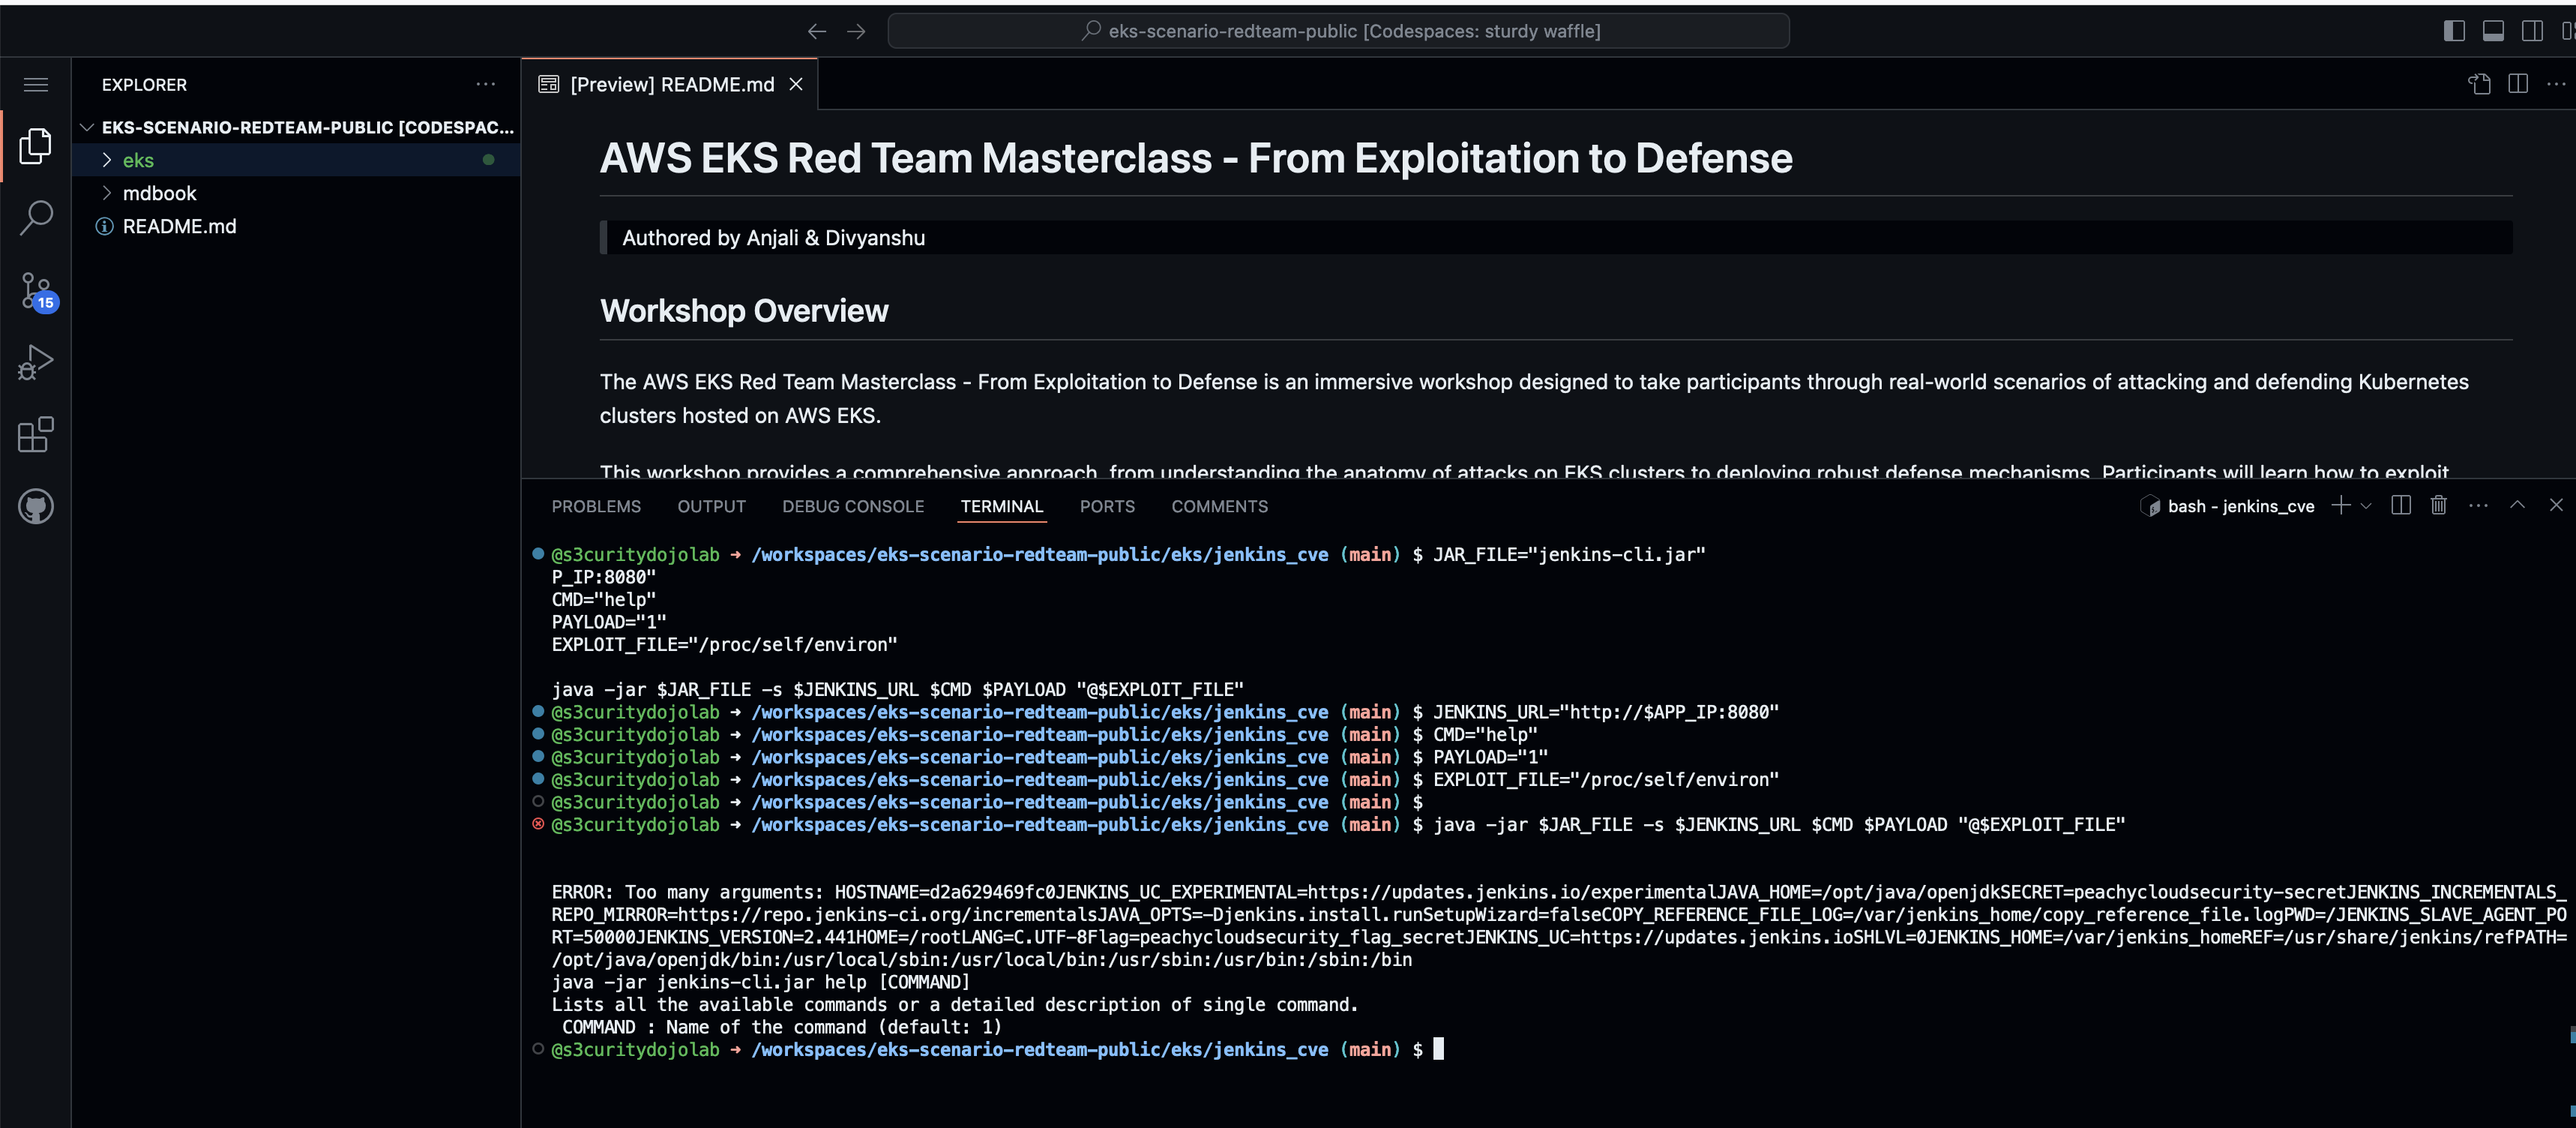Image resolution: width=2576 pixels, height=1128 pixels.
Task: Expand the eks folder
Action: (138, 160)
